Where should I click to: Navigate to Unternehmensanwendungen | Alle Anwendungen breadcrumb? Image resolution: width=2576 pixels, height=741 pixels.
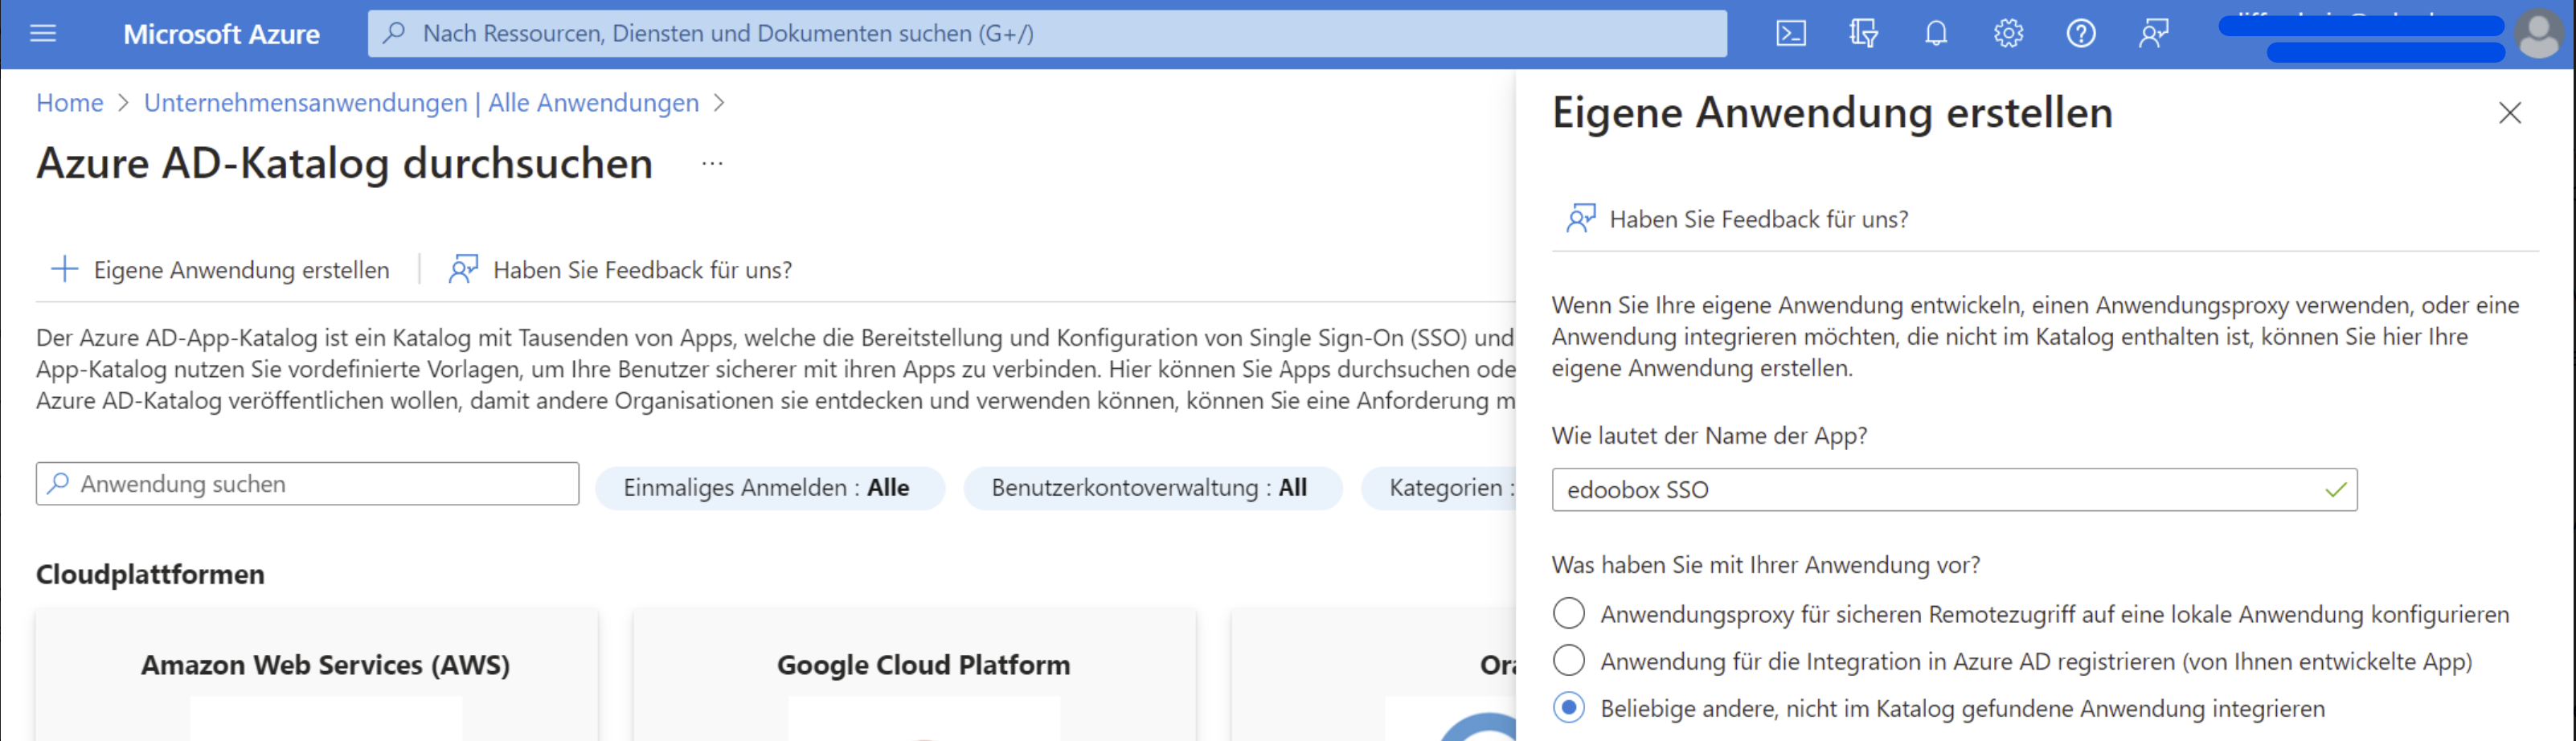[421, 103]
